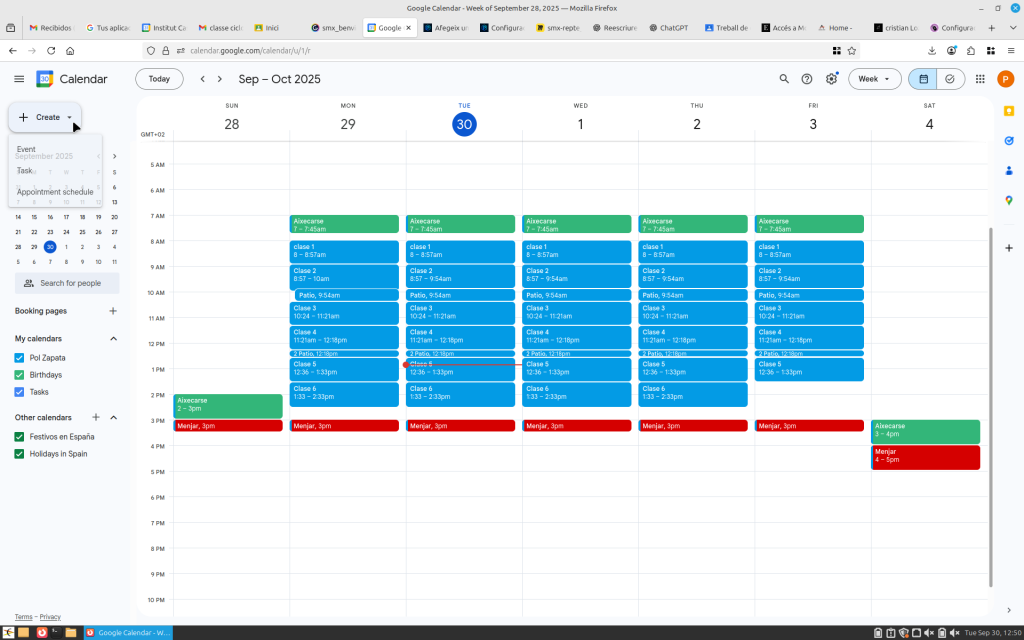Disable the Holidays in Spain calendar

(20, 454)
